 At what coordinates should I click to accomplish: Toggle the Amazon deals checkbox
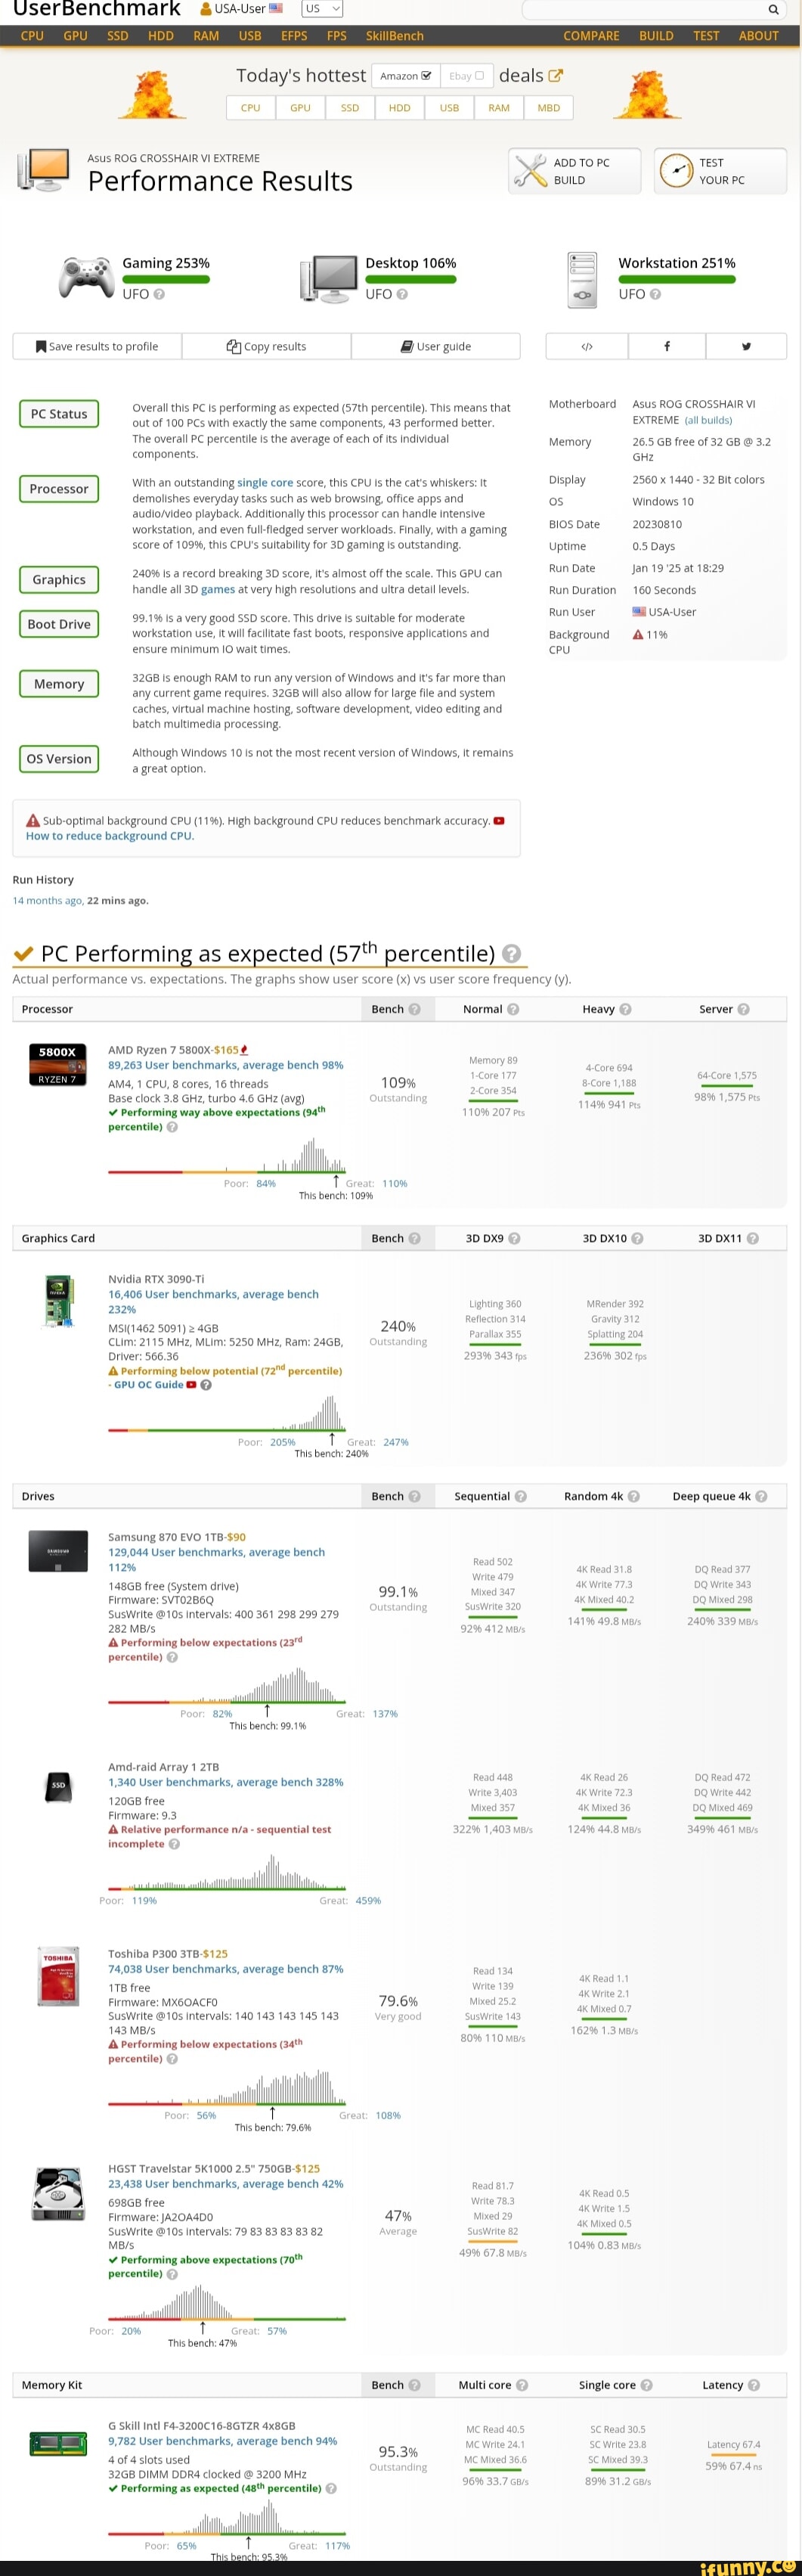click(427, 76)
